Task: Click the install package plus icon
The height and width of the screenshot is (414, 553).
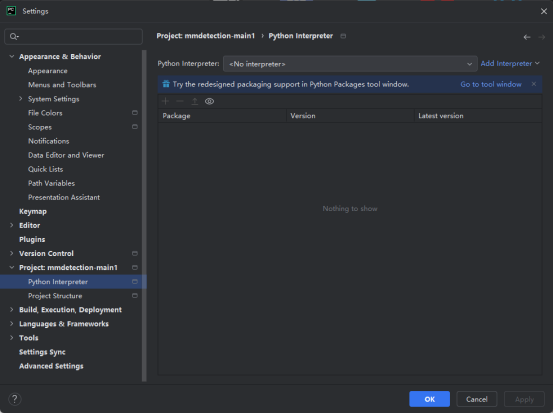Action: 165,102
